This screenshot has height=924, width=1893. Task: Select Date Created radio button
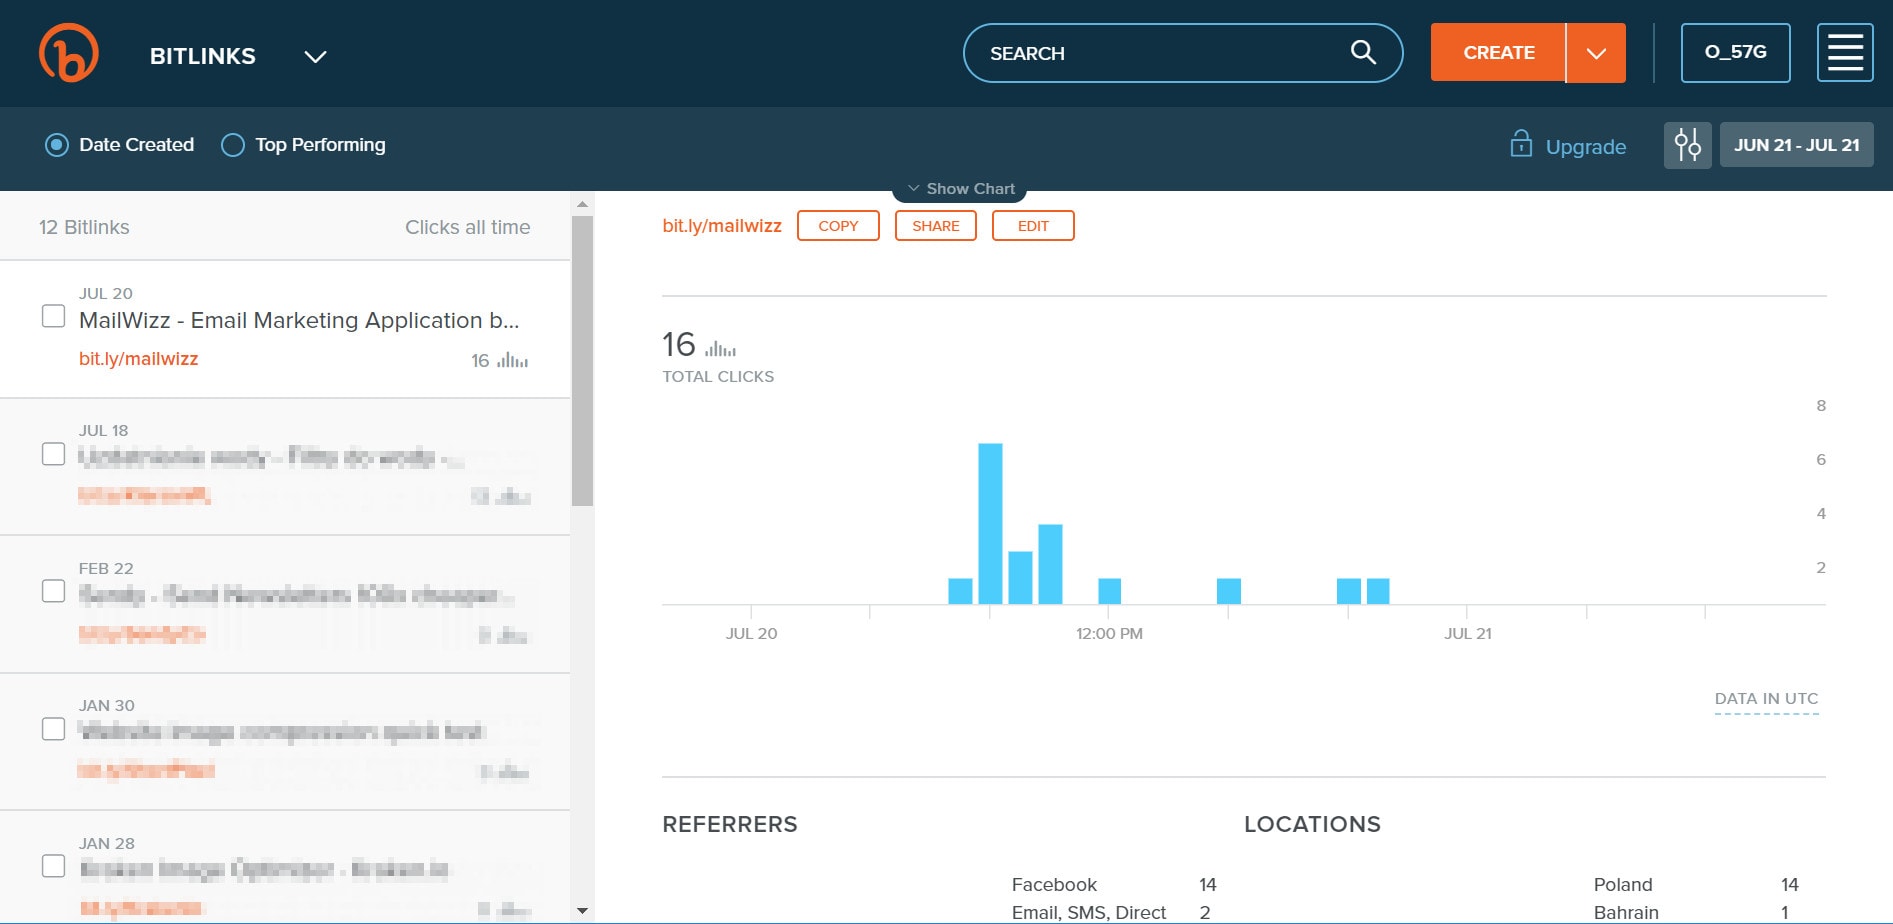click(x=57, y=145)
